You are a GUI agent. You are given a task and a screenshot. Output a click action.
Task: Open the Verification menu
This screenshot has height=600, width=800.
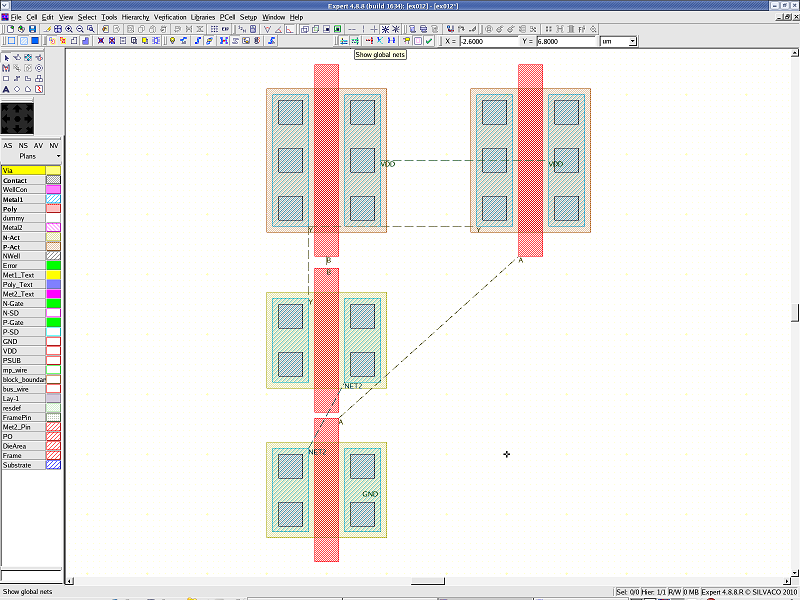(x=170, y=17)
